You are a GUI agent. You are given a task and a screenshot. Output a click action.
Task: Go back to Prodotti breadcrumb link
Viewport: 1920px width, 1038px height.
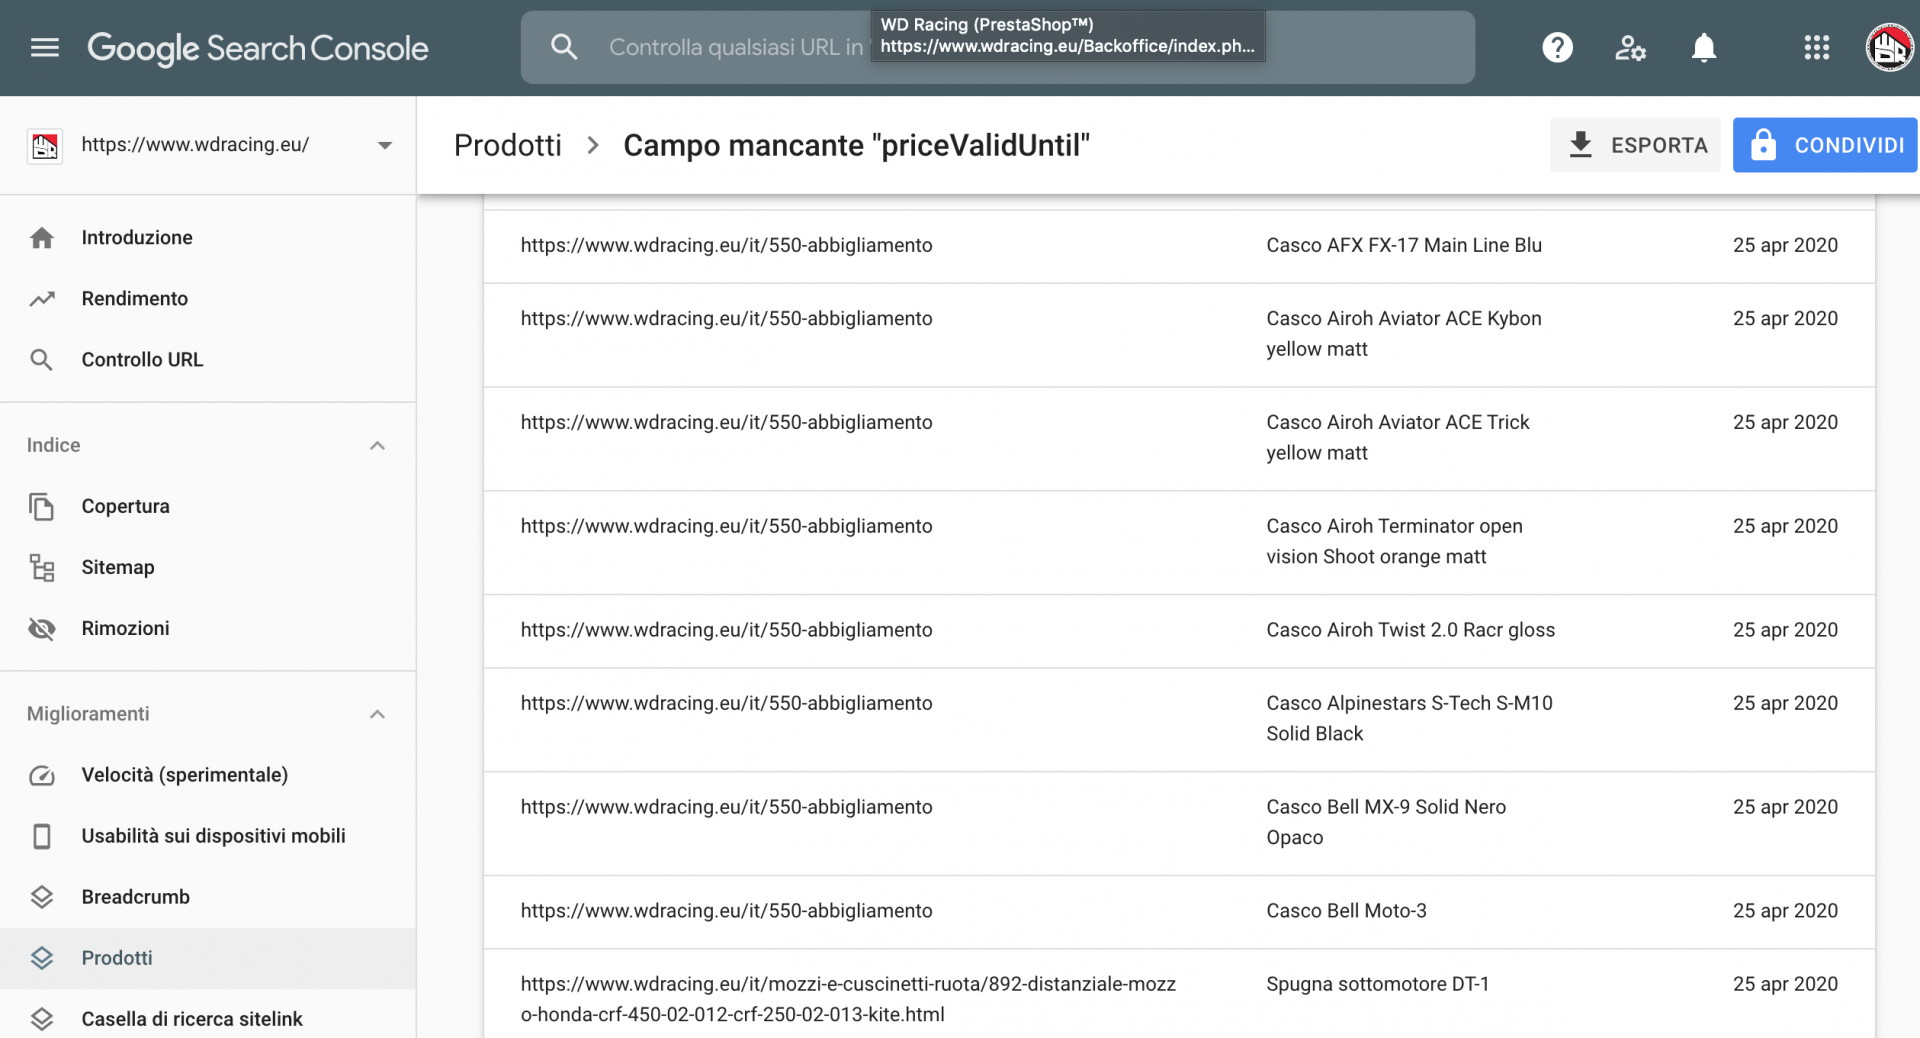click(x=508, y=146)
